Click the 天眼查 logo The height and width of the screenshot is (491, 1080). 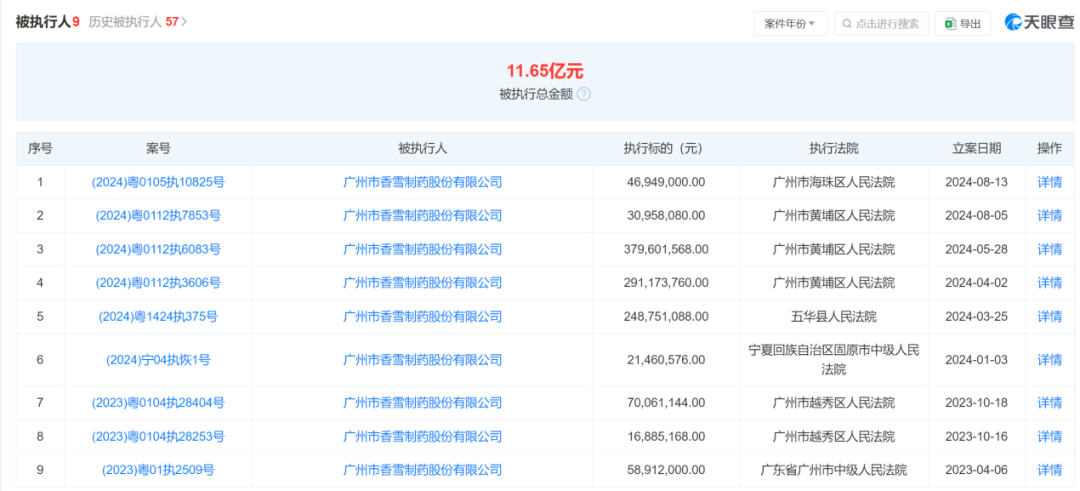1038,22
